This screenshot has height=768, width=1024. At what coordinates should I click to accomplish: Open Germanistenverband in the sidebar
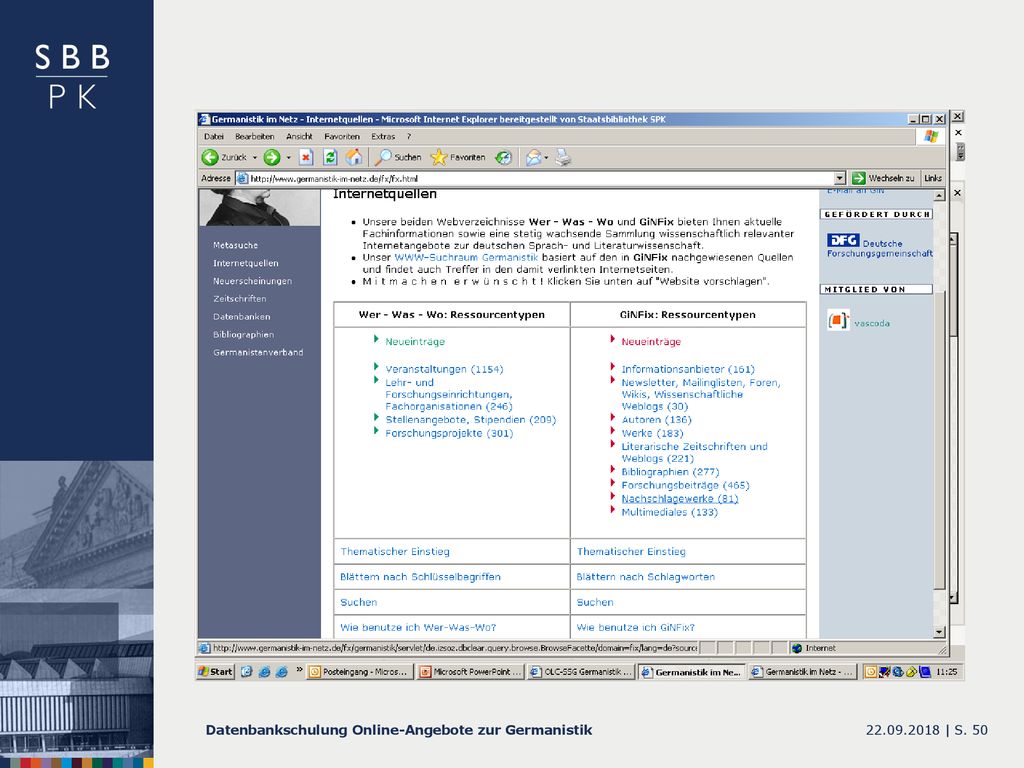[258, 352]
